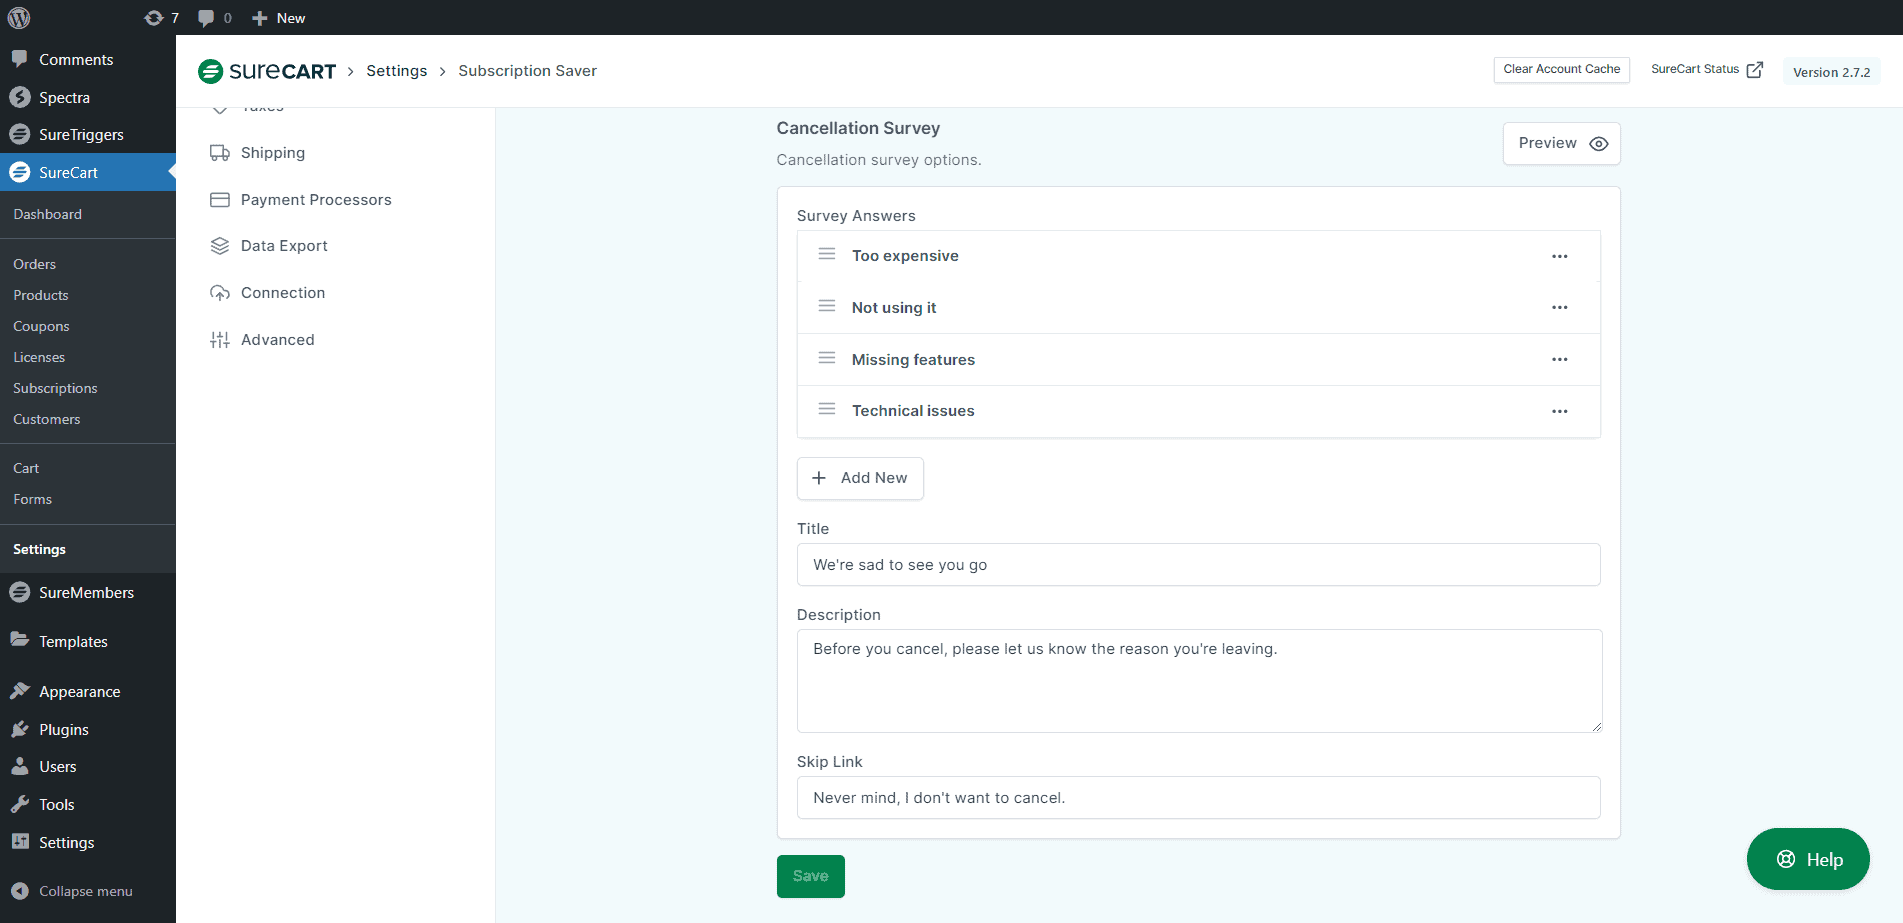The image size is (1903, 923).
Task: Select the Payment Processors settings icon
Action: pyautogui.click(x=220, y=199)
